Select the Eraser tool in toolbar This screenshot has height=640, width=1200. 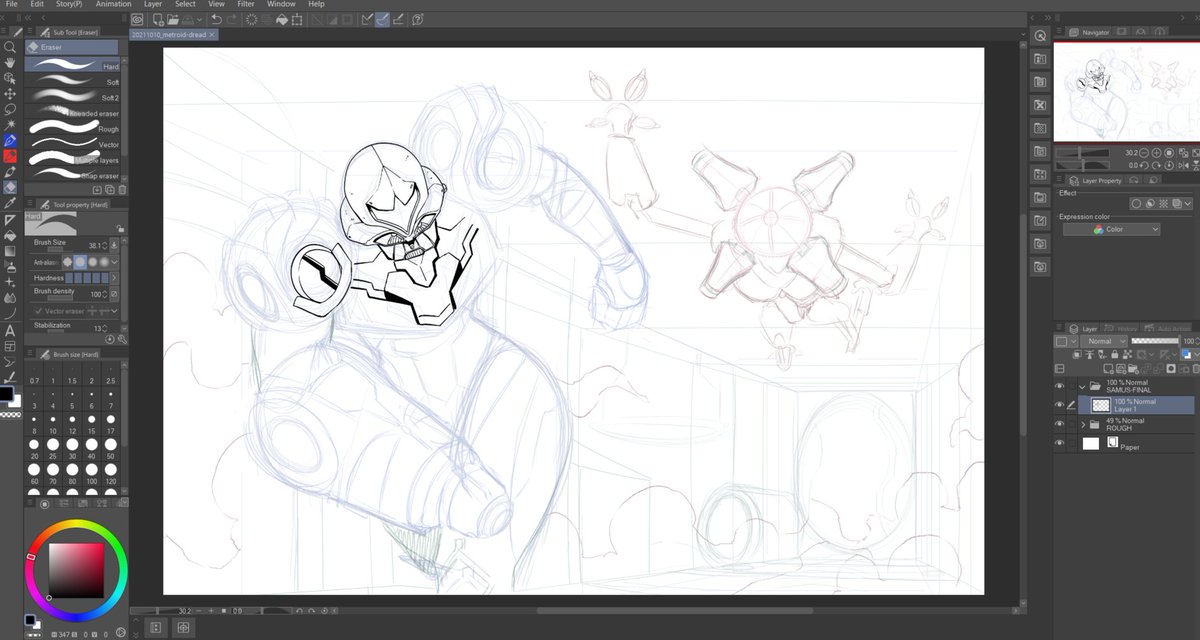coord(10,187)
